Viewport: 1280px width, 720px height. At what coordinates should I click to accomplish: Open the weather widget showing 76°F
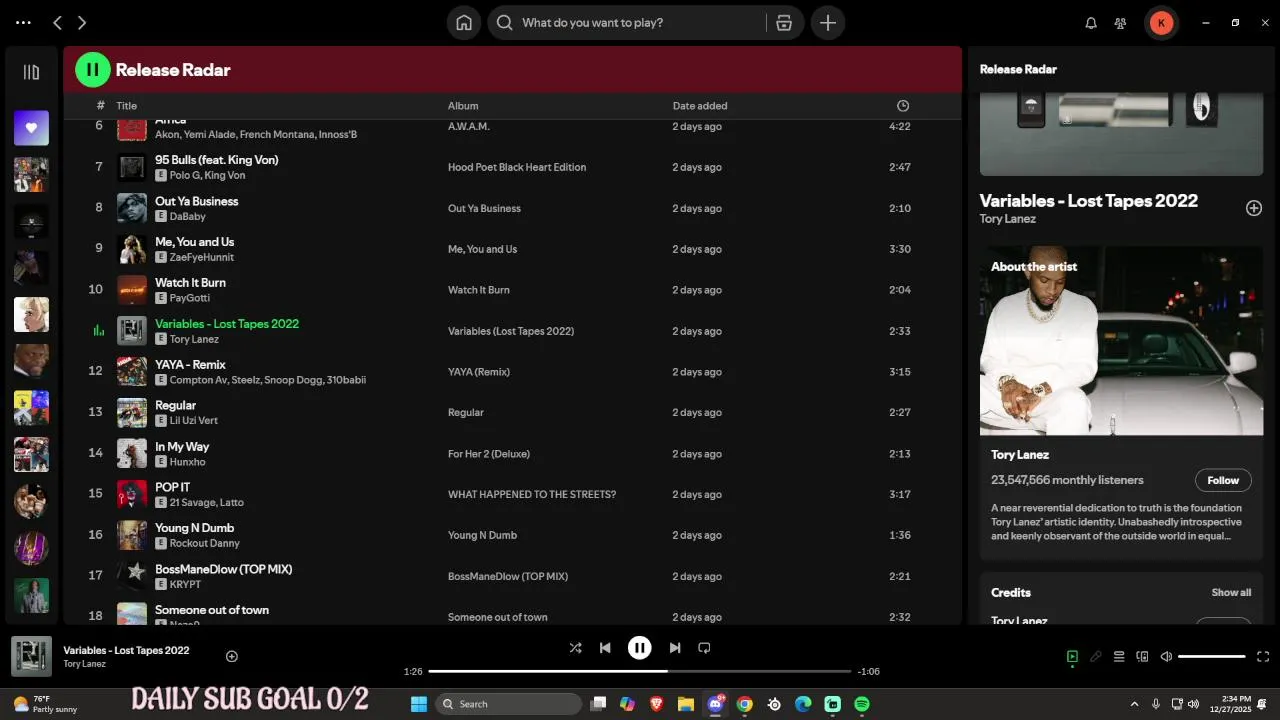click(x=42, y=704)
